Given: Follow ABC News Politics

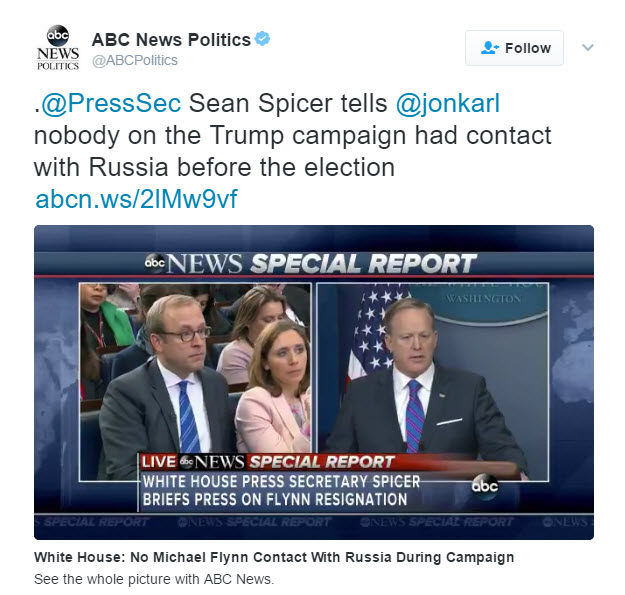Looking at the screenshot, I should [x=514, y=48].
